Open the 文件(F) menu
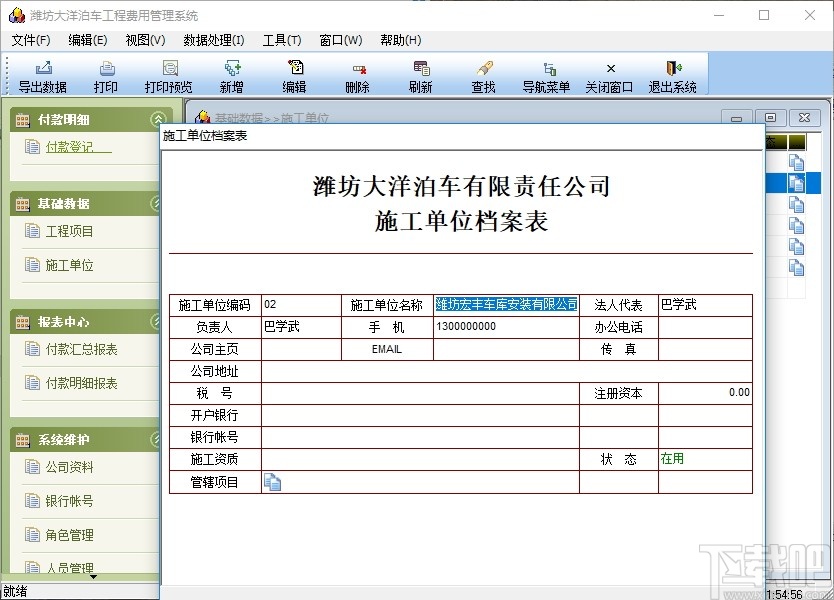 pos(30,40)
